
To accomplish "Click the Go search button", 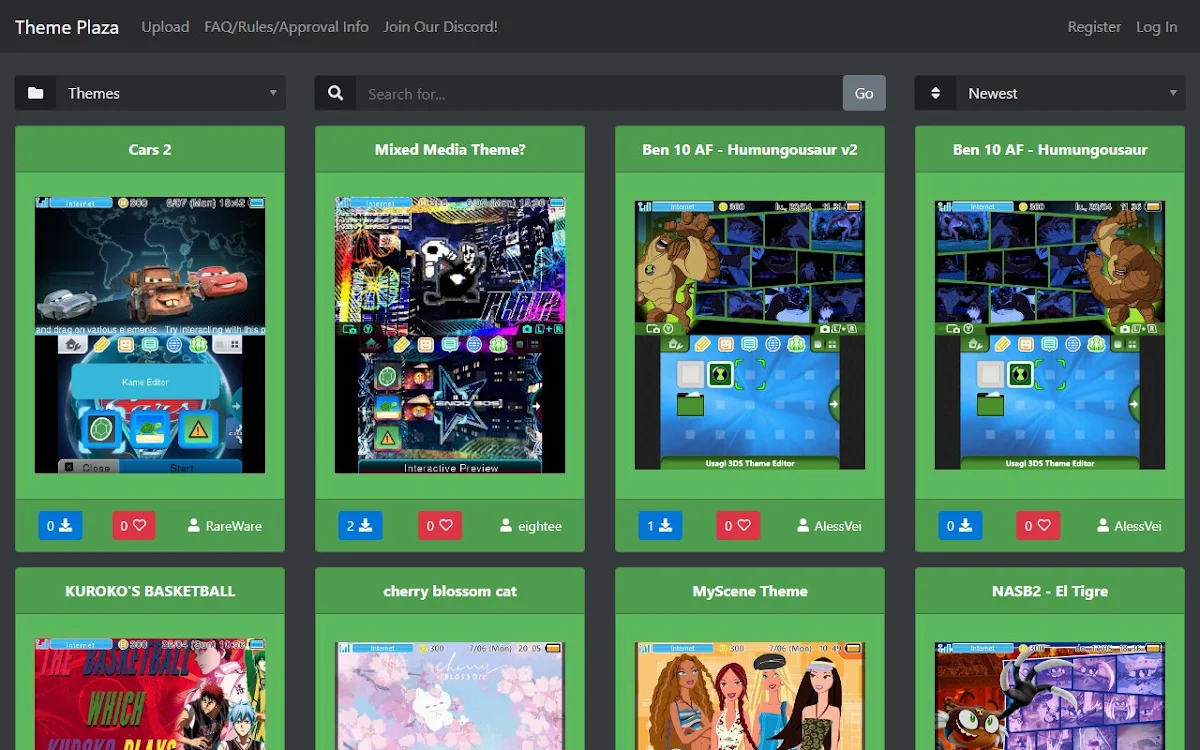I will pos(864,93).
